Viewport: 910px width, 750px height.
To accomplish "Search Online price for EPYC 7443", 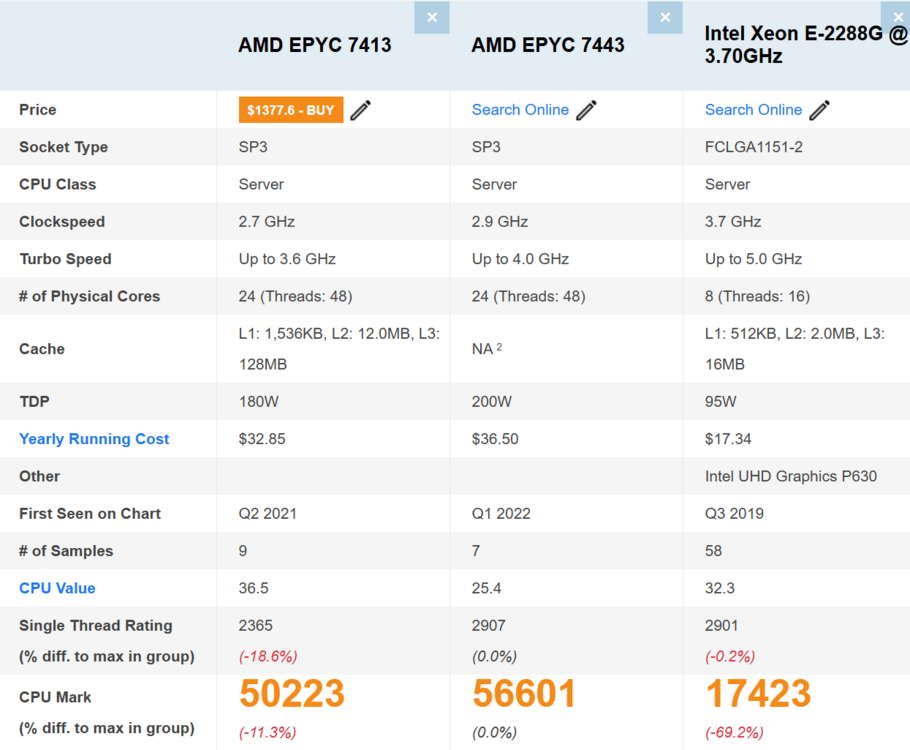I will point(520,110).
